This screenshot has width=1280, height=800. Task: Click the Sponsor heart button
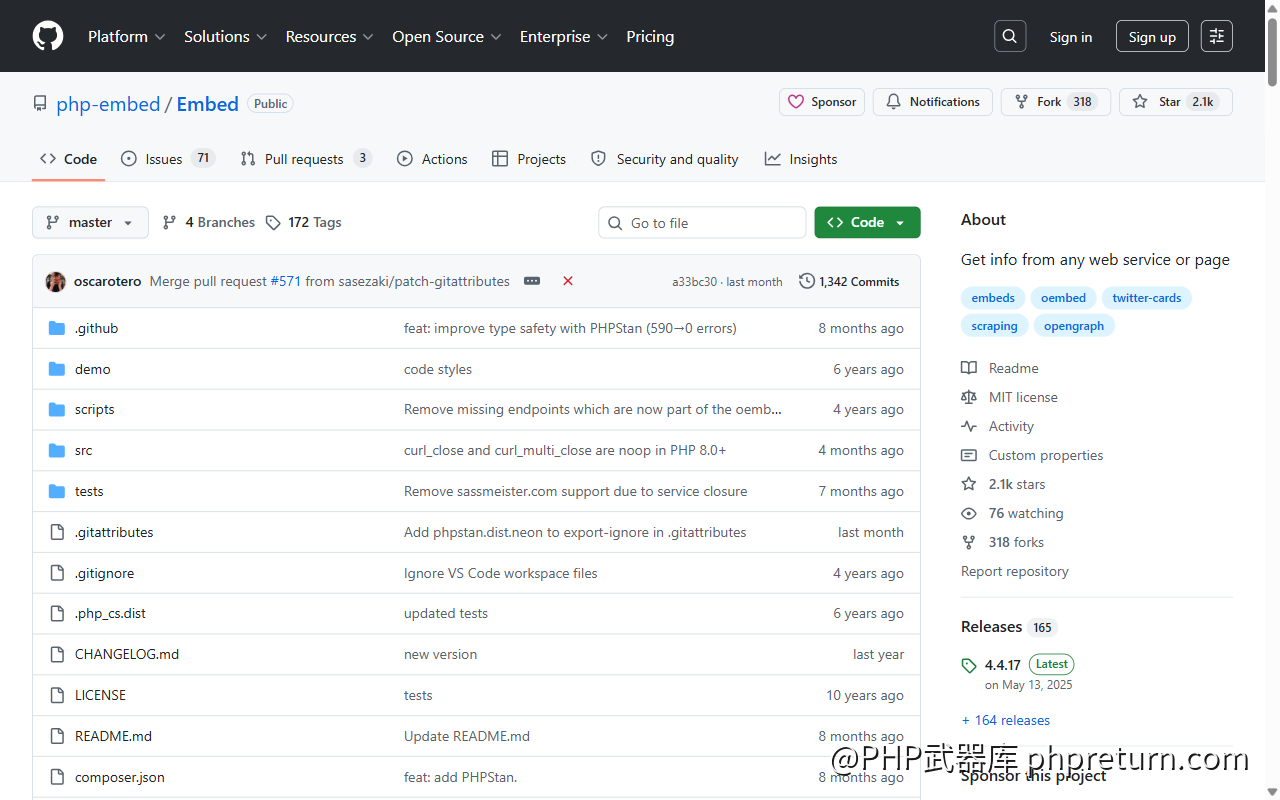pos(822,102)
